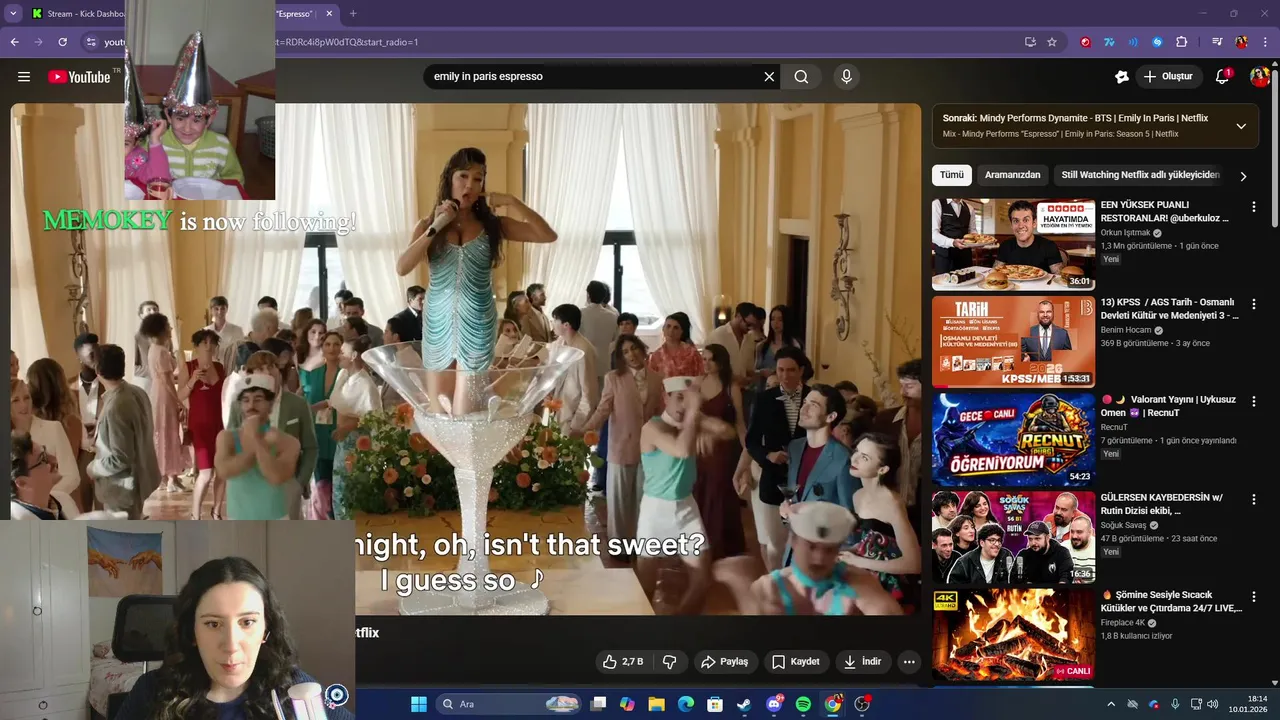Viewport: 1280px width, 720px height.
Task: Open Discord from the taskbar
Action: coord(774,704)
